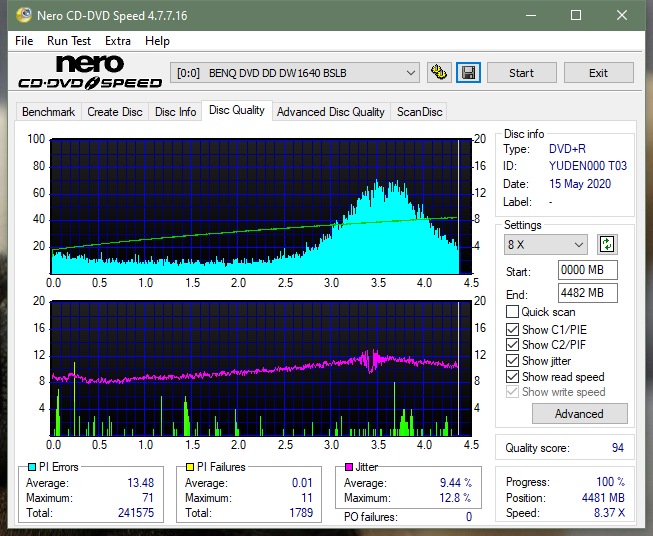
Task: Click PI Errors average 13.48
Action: coord(141,483)
